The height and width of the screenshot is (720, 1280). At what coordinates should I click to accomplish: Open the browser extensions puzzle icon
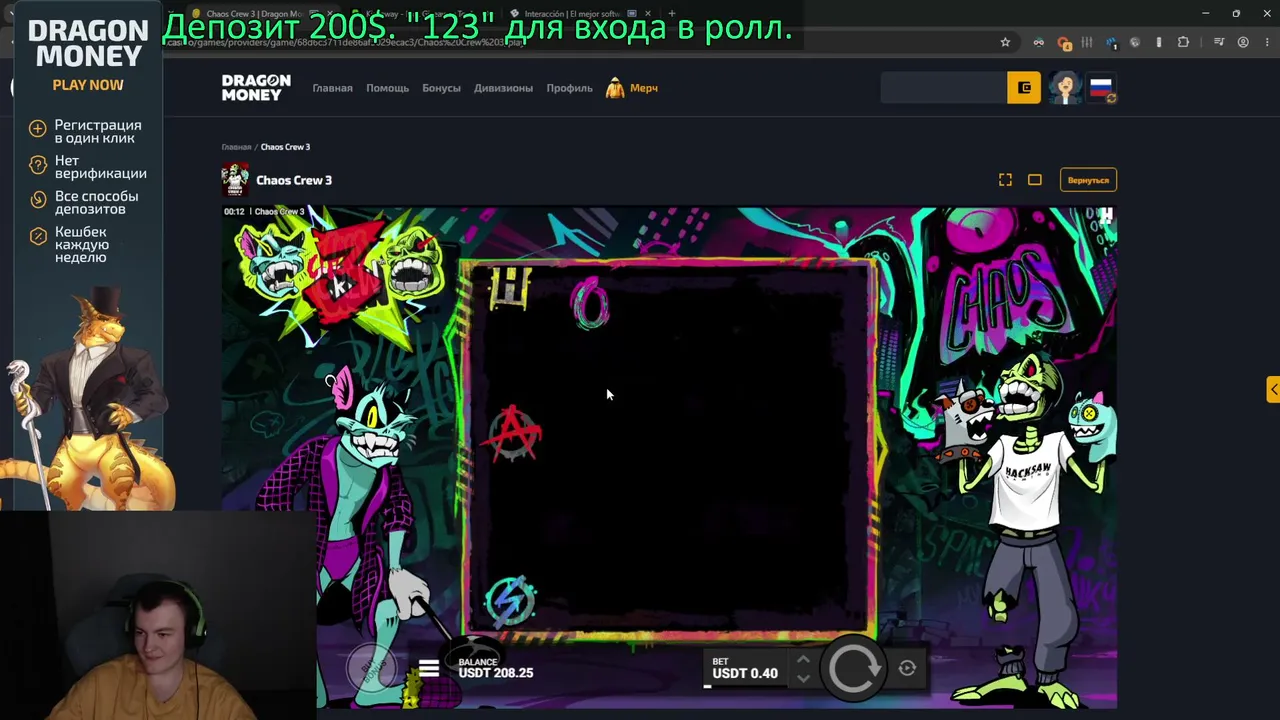1183,42
